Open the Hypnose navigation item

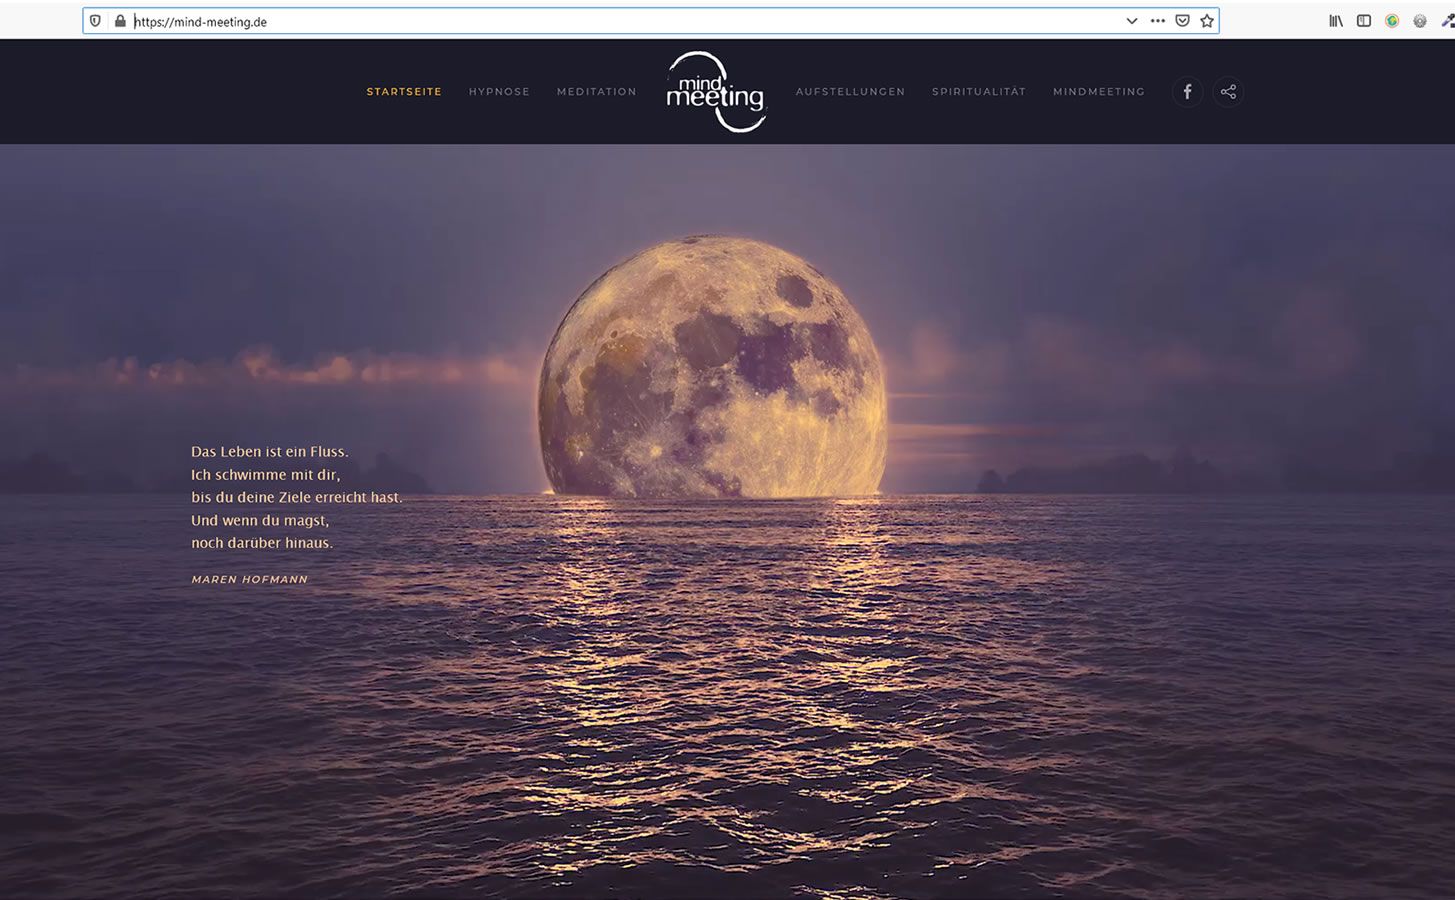click(499, 92)
